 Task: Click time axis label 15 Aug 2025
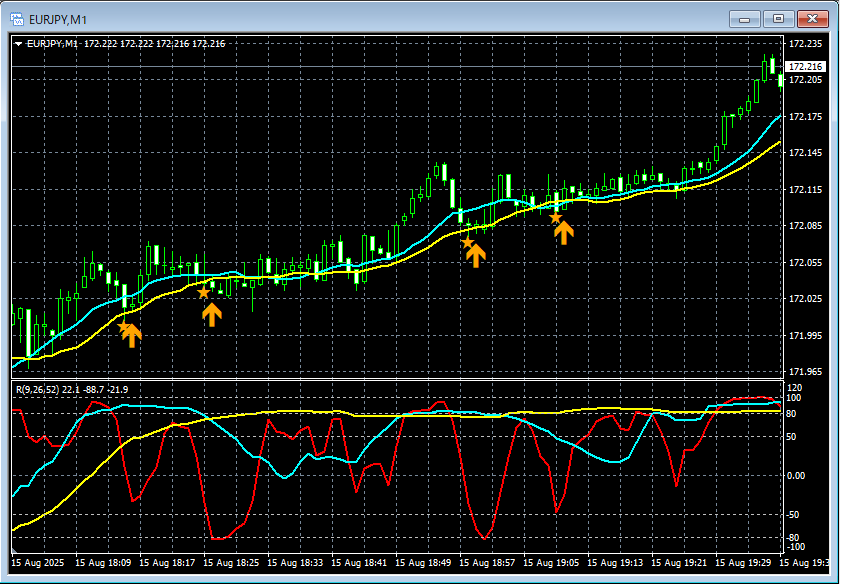(x=38, y=563)
